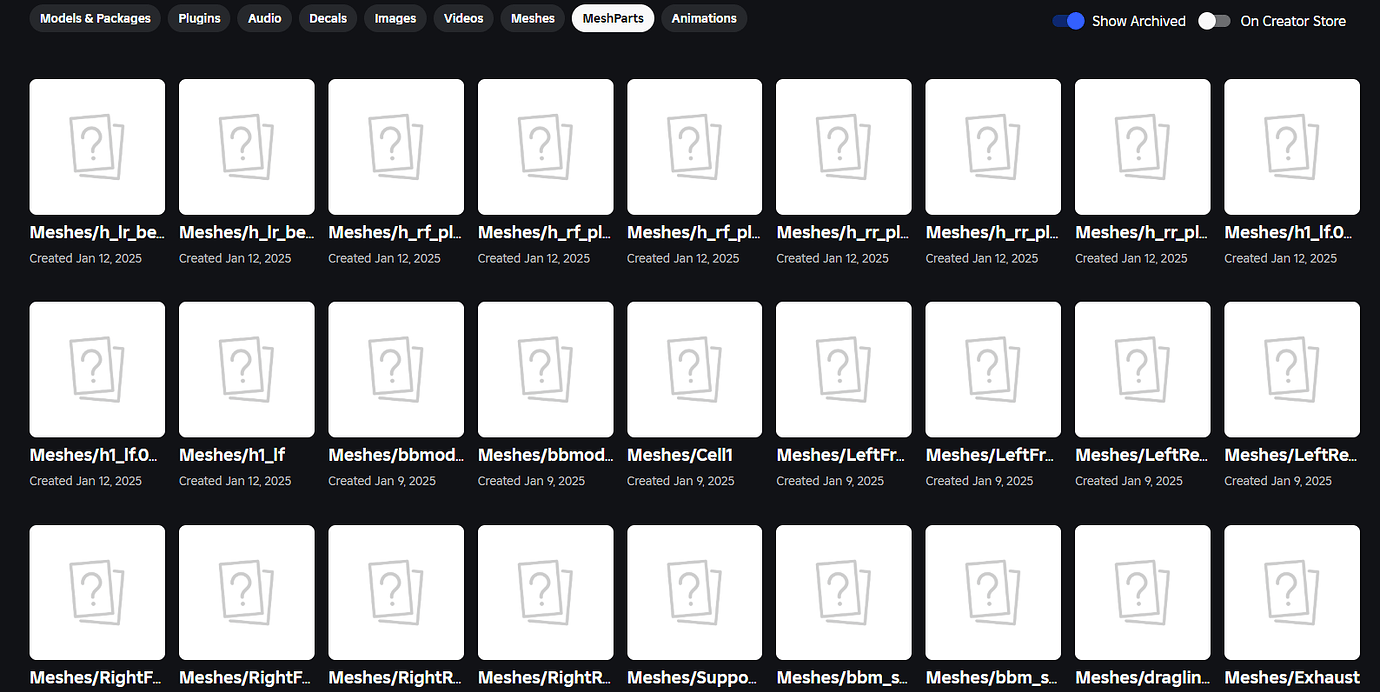
Task: Click the created date under Meshes/Cell1
Action: point(681,481)
